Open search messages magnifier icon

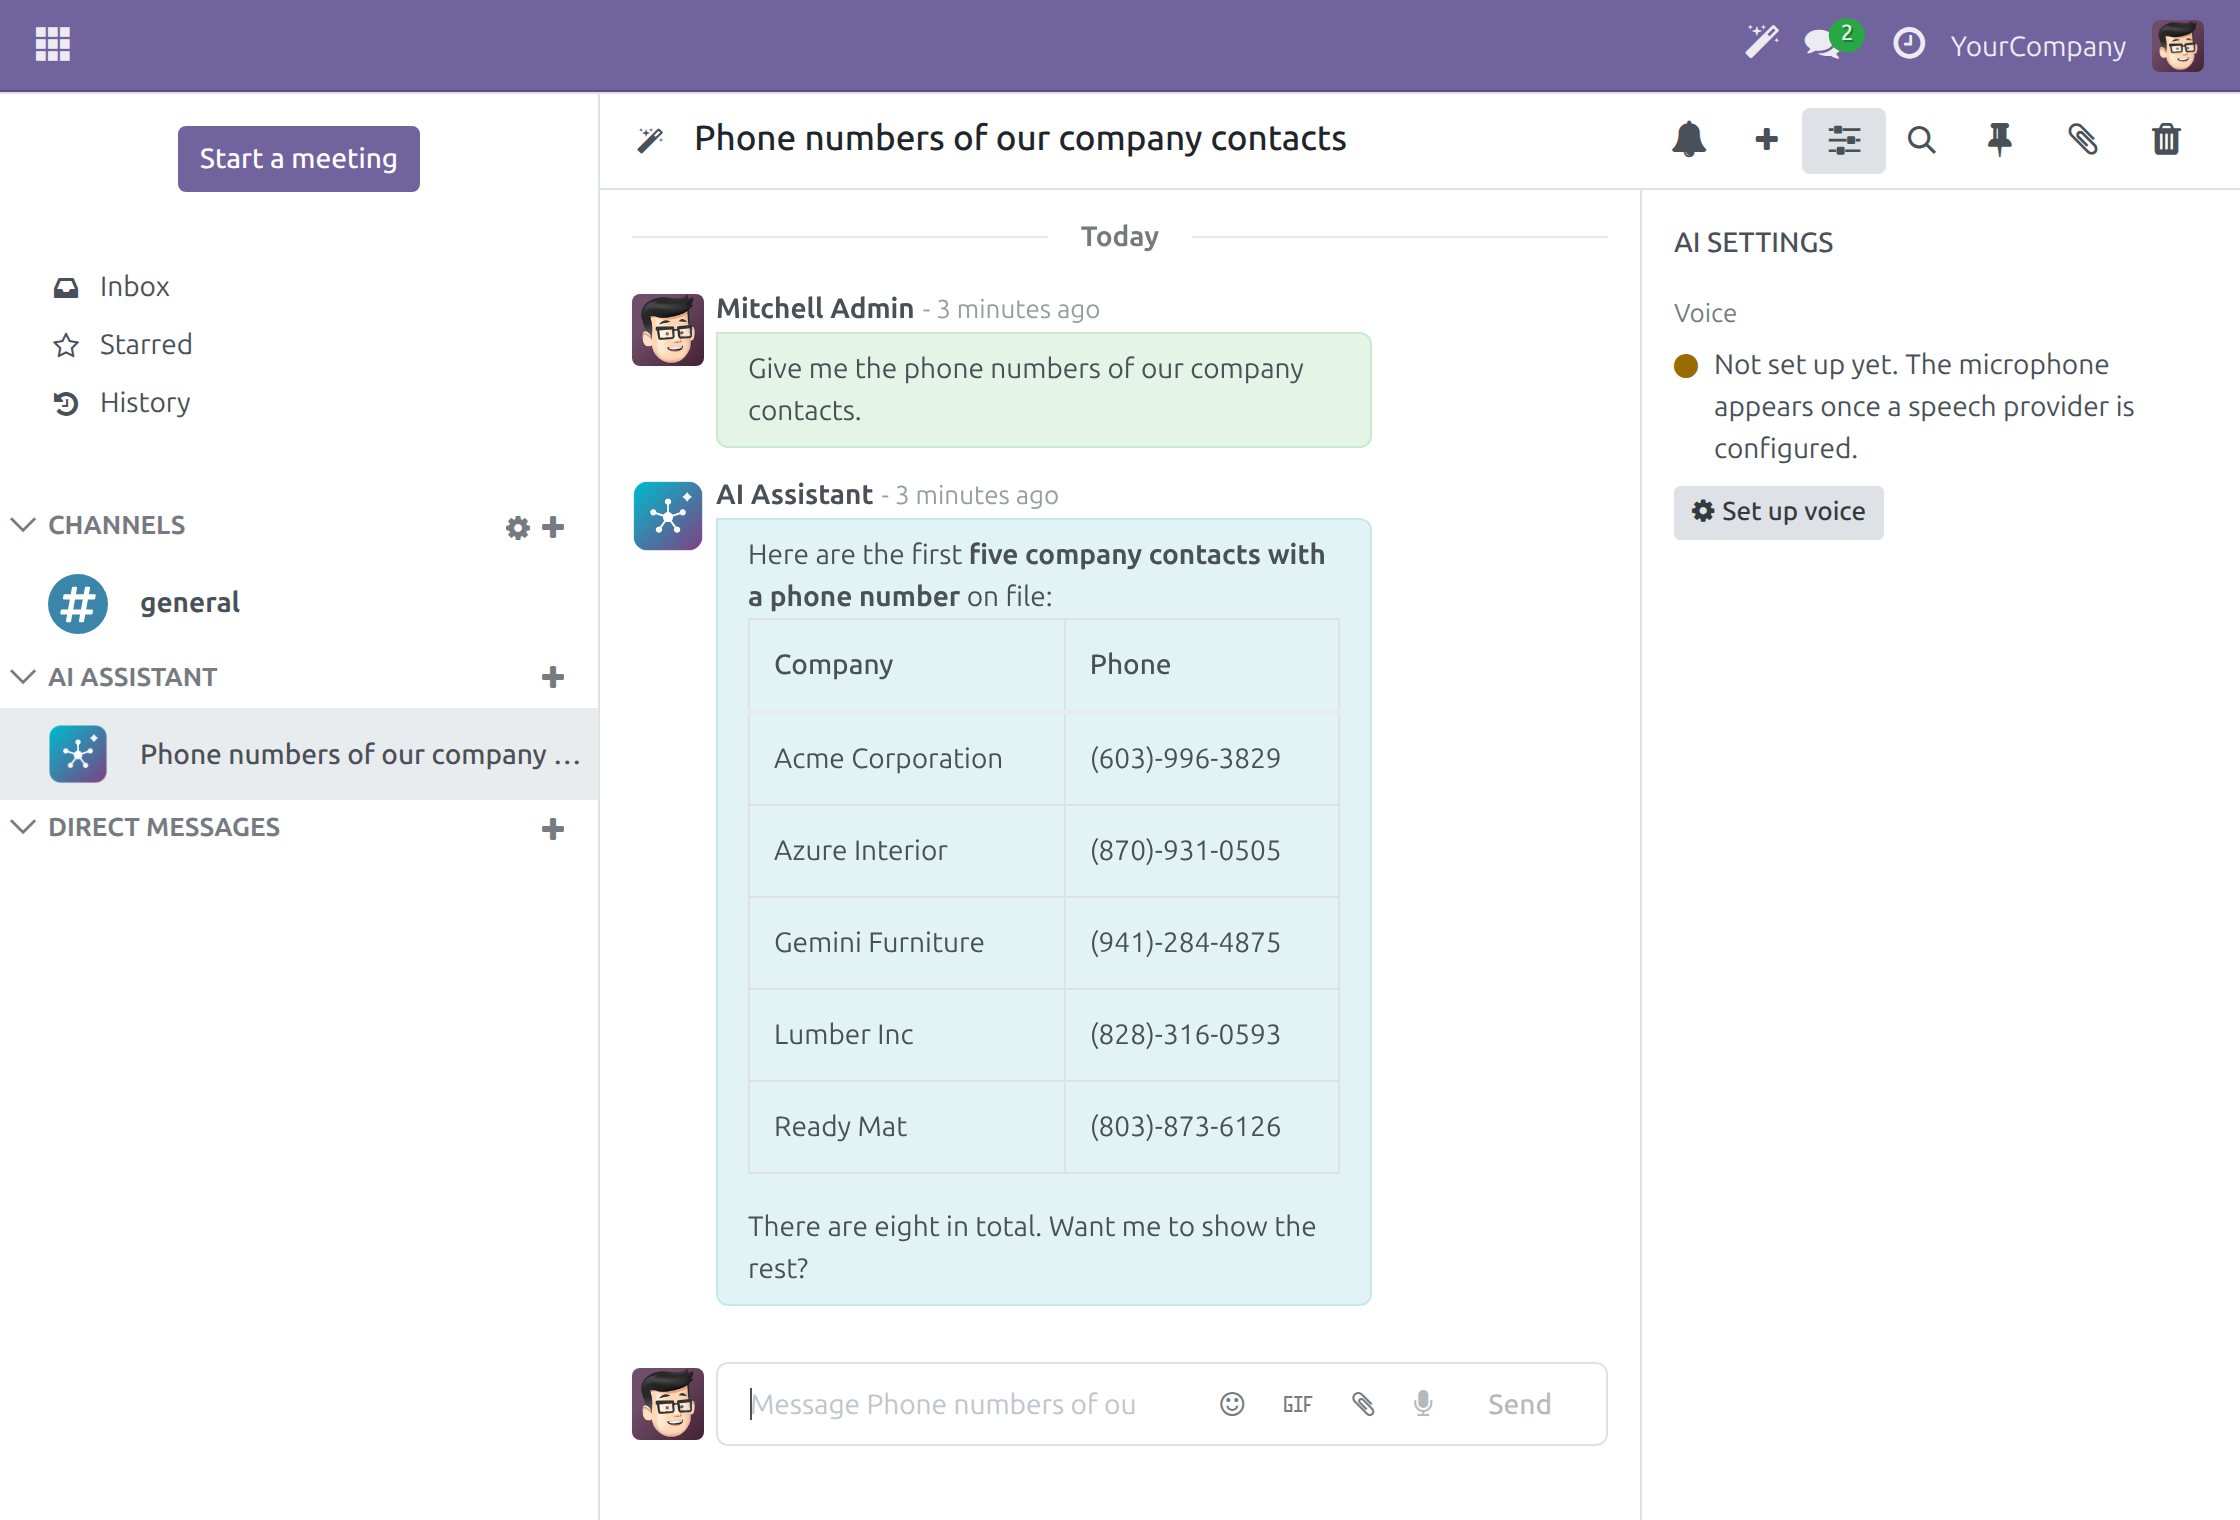1921,140
